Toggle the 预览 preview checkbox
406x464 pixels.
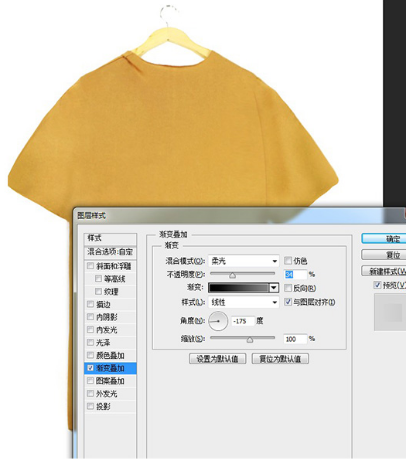point(377,285)
